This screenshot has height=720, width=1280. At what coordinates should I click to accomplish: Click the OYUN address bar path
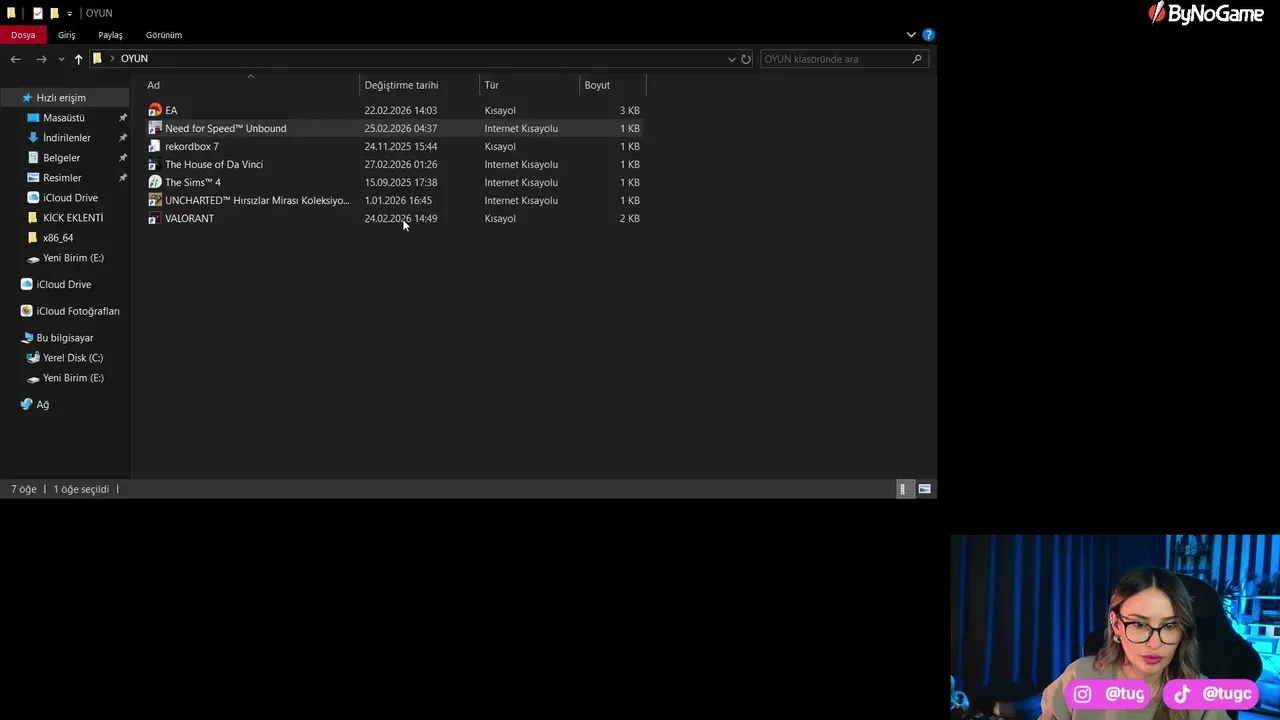coord(134,59)
